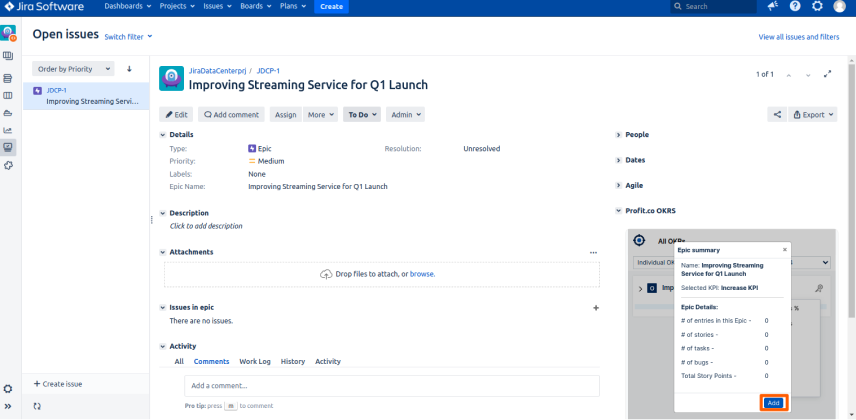
Task: Open the Active sprints board icon
Action: click(8, 96)
